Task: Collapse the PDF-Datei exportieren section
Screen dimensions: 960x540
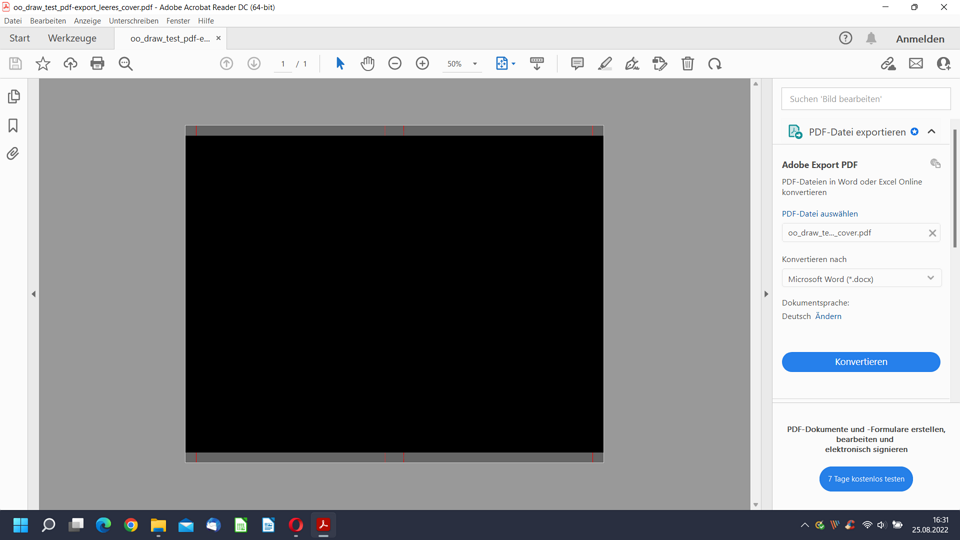Action: (931, 132)
